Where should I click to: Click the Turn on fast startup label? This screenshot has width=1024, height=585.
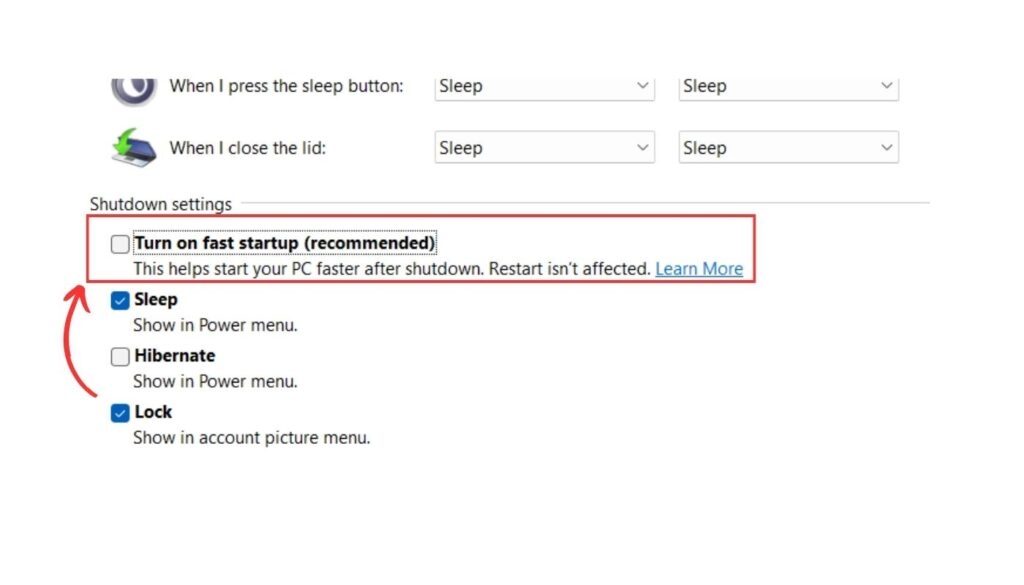pyautogui.click(x=285, y=243)
